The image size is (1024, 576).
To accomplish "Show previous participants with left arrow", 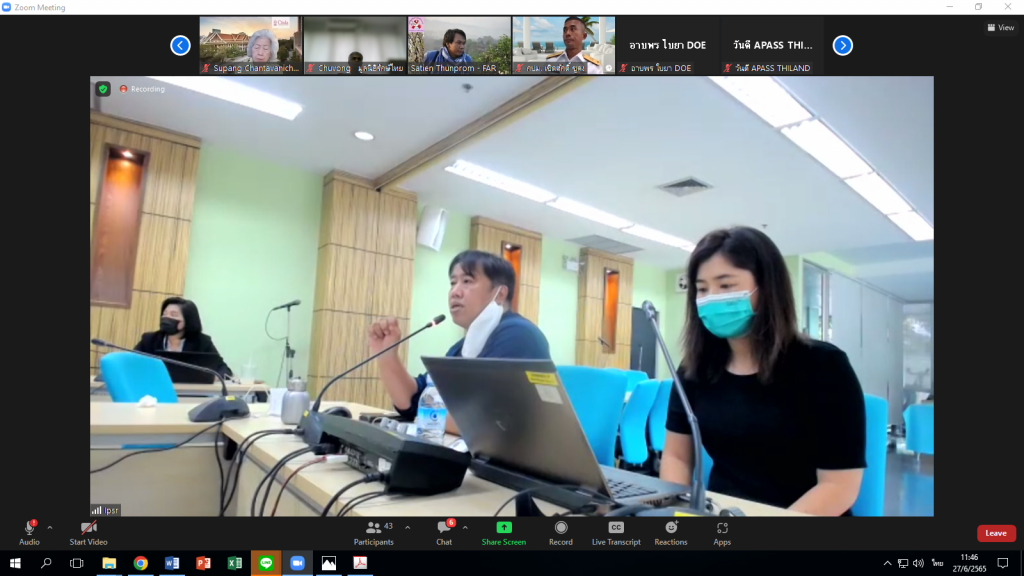I will (180, 45).
